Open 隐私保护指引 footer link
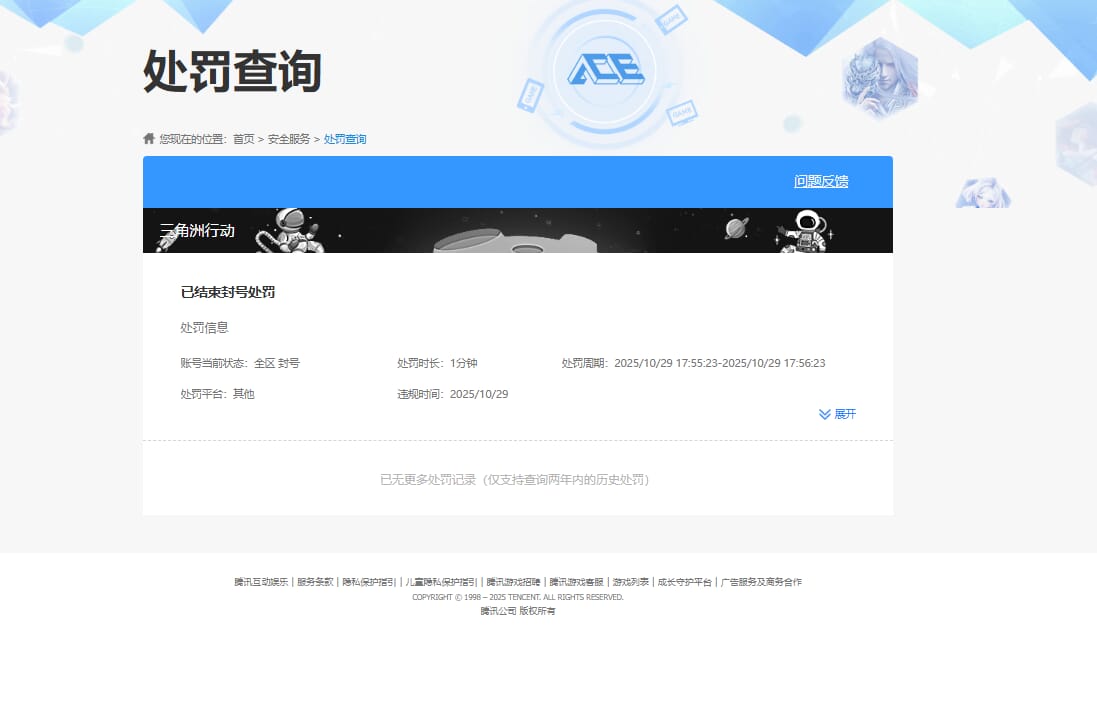This screenshot has width=1097, height=715. 369,582
